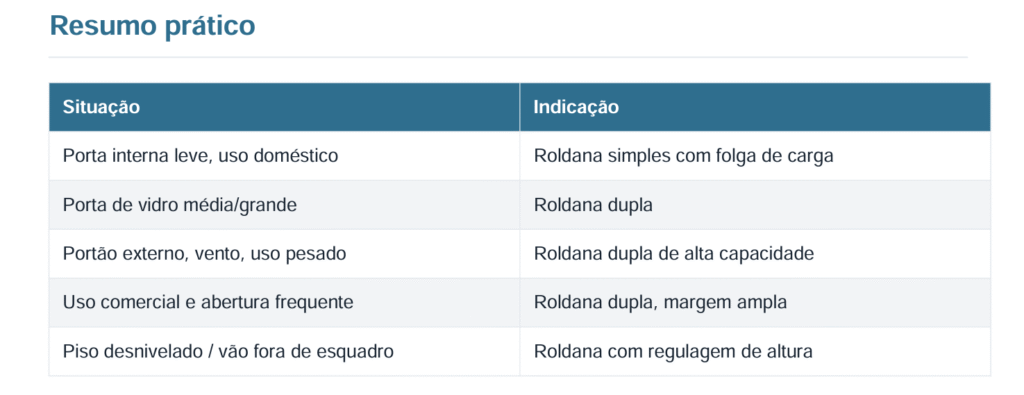This screenshot has width=1024, height=395.
Task: Select the 'Indicação' column header
Action: [x=755, y=107]
